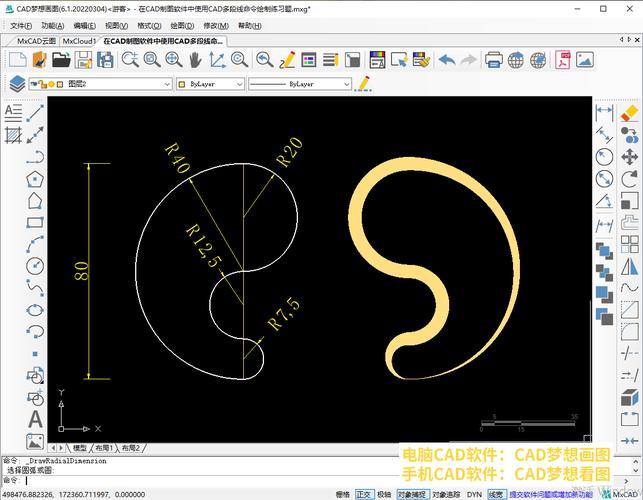Open the 绘图 menu
Image resolution: width=643 pixels, height=500 pixels.
(182, 25)
